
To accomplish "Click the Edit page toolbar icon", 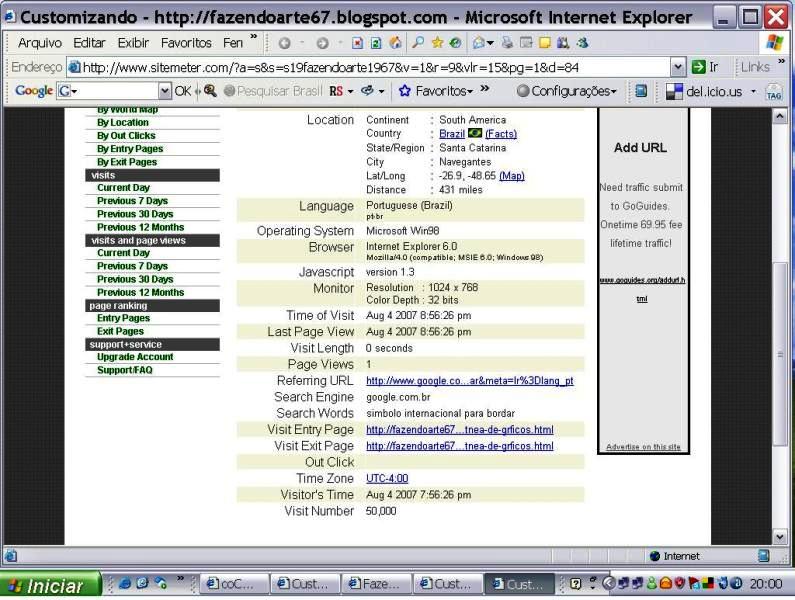I will click(526, 43).
